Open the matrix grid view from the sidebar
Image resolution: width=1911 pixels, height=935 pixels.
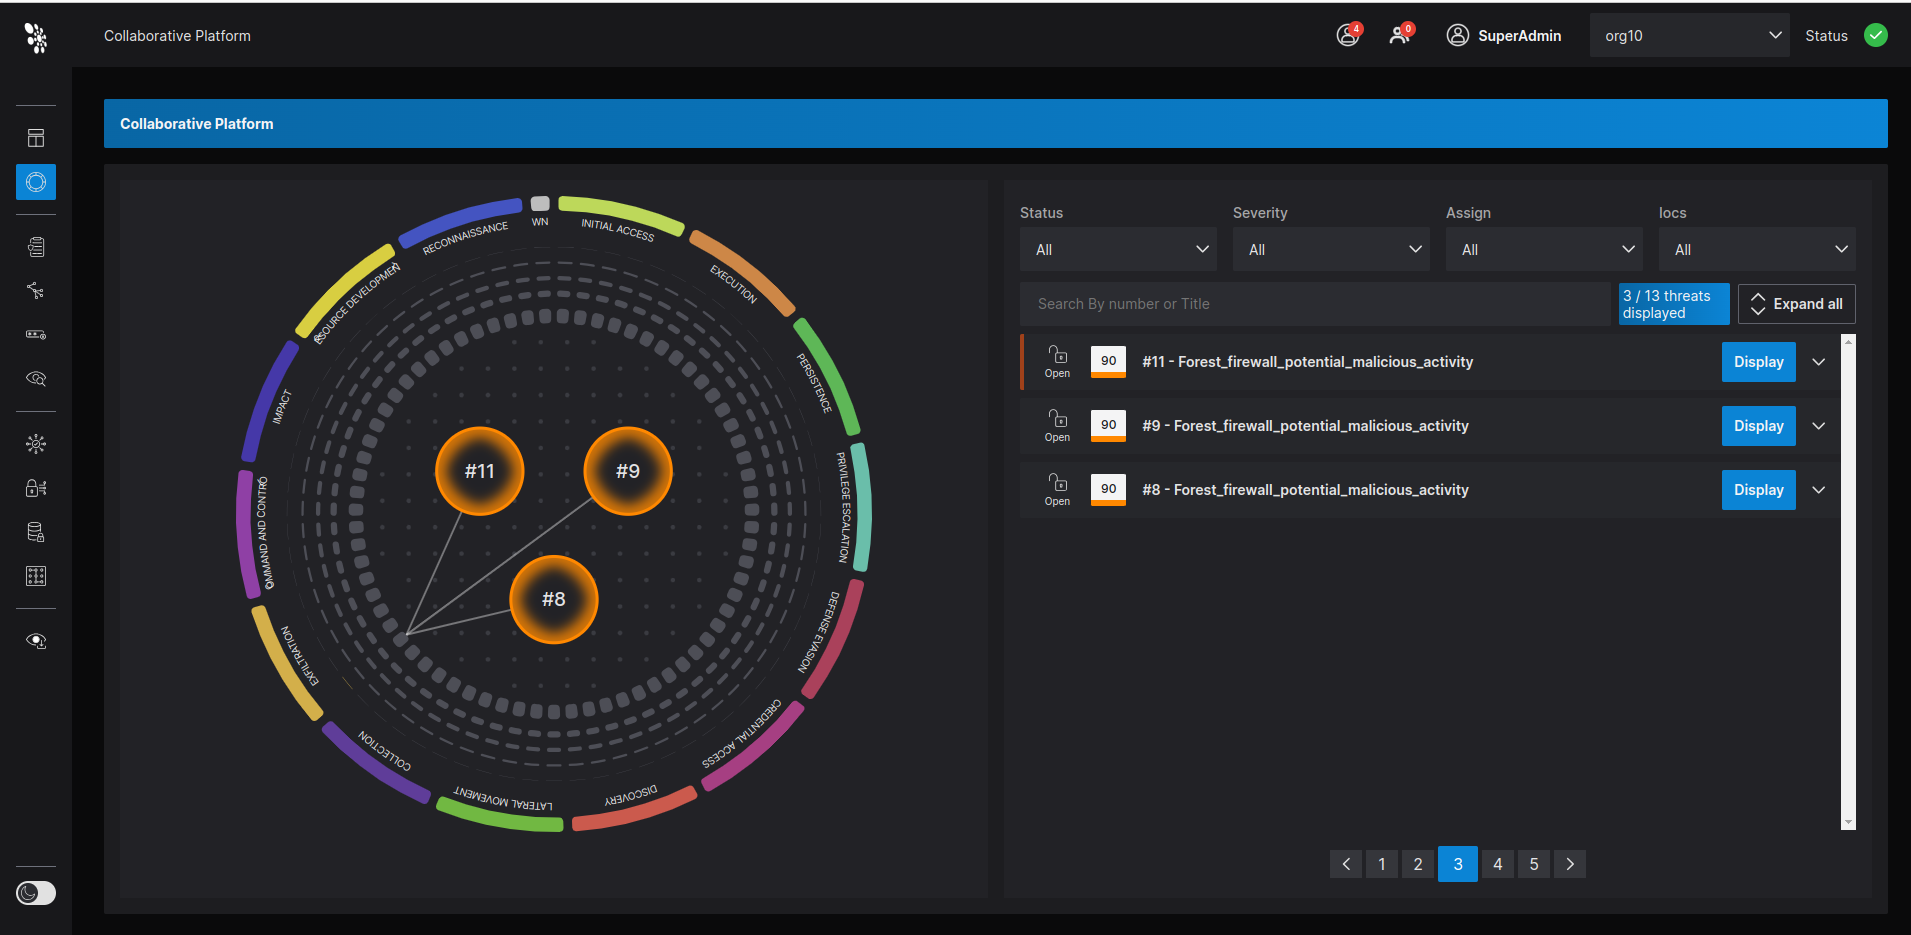(35, 575)
